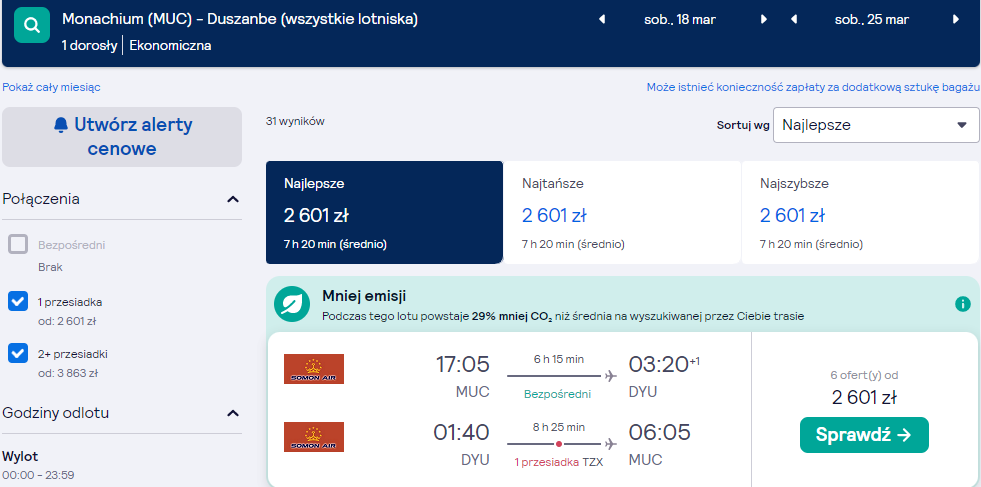This screenshot has height=487, width=981.
Task: Click the Sprawdź button
Action: [x=864, y=435]
